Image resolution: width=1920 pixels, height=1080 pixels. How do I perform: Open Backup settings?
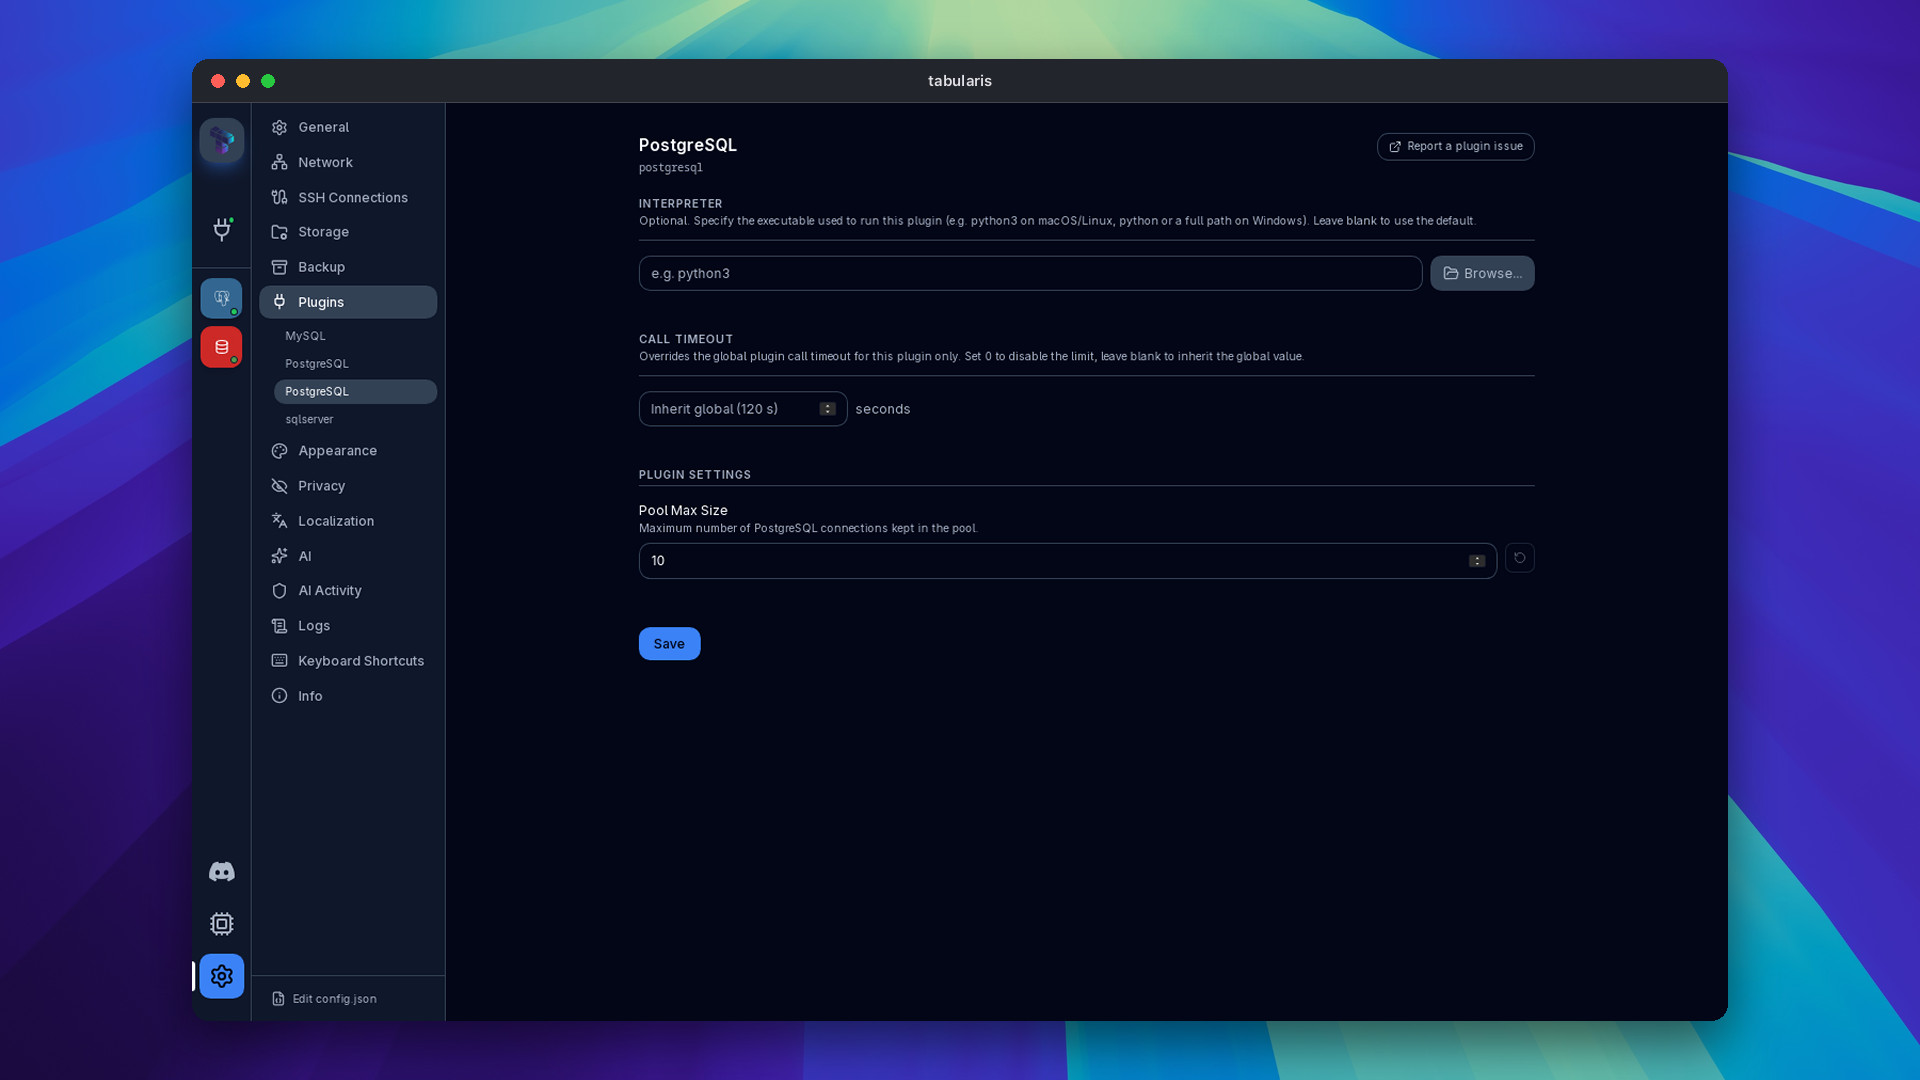(348, 267)
